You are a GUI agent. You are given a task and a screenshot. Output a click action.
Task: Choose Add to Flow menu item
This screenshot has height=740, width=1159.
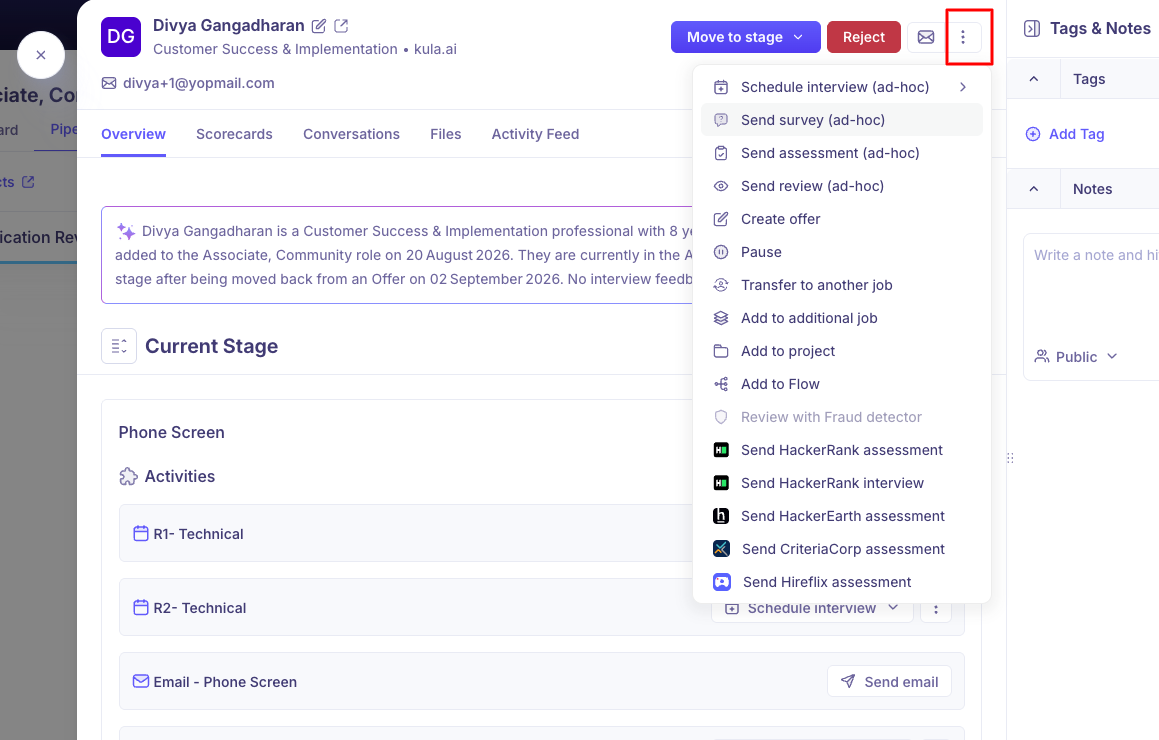tap(841, 384)
